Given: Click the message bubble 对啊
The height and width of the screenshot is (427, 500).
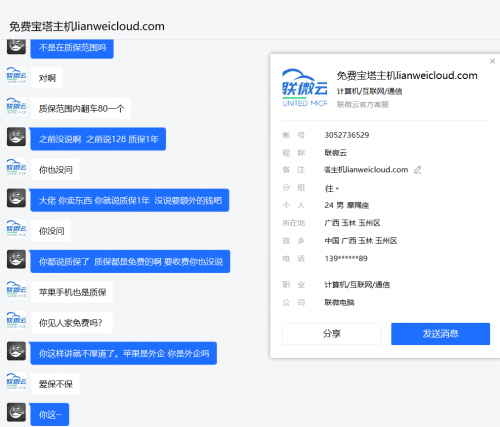Looking at the screenshot, I should click(x=47, y=78).
